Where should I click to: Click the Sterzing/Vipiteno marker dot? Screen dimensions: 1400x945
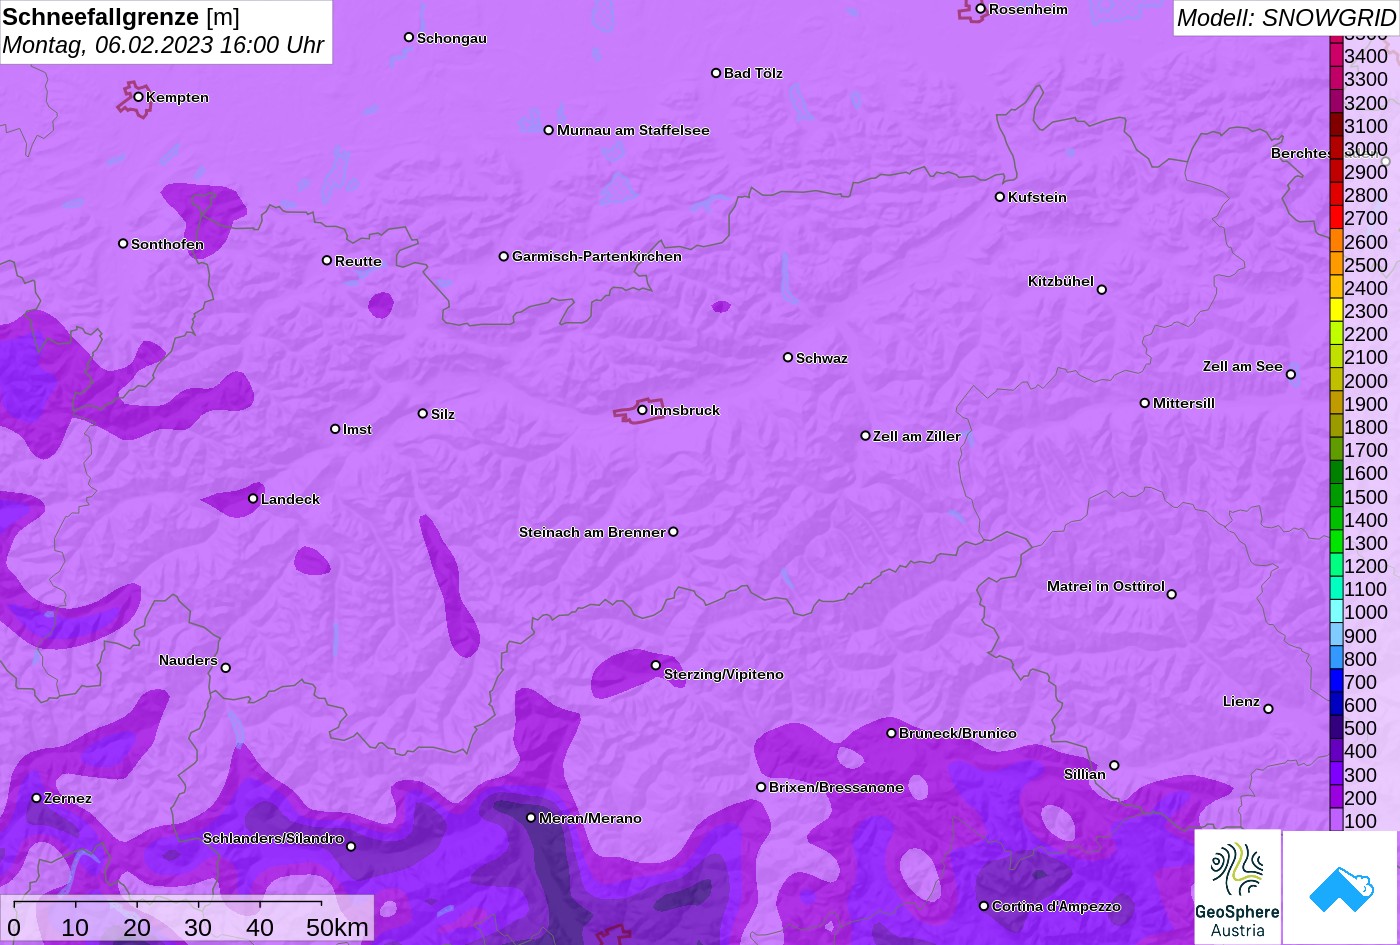[656, 665]
